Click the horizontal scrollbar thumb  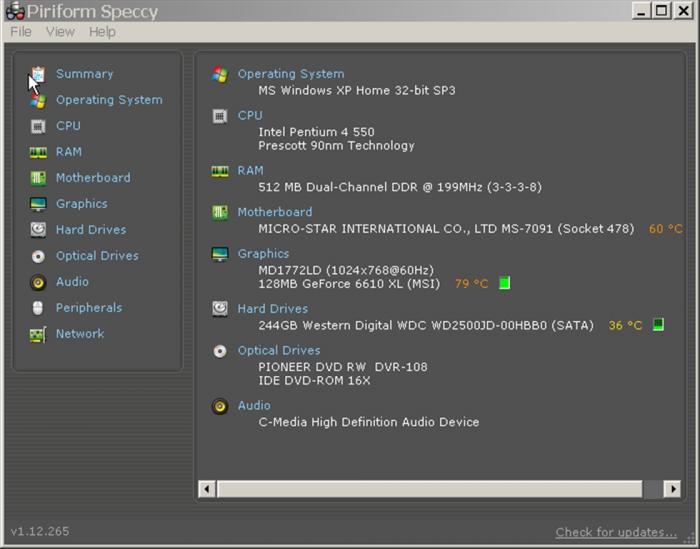[429, 489]
